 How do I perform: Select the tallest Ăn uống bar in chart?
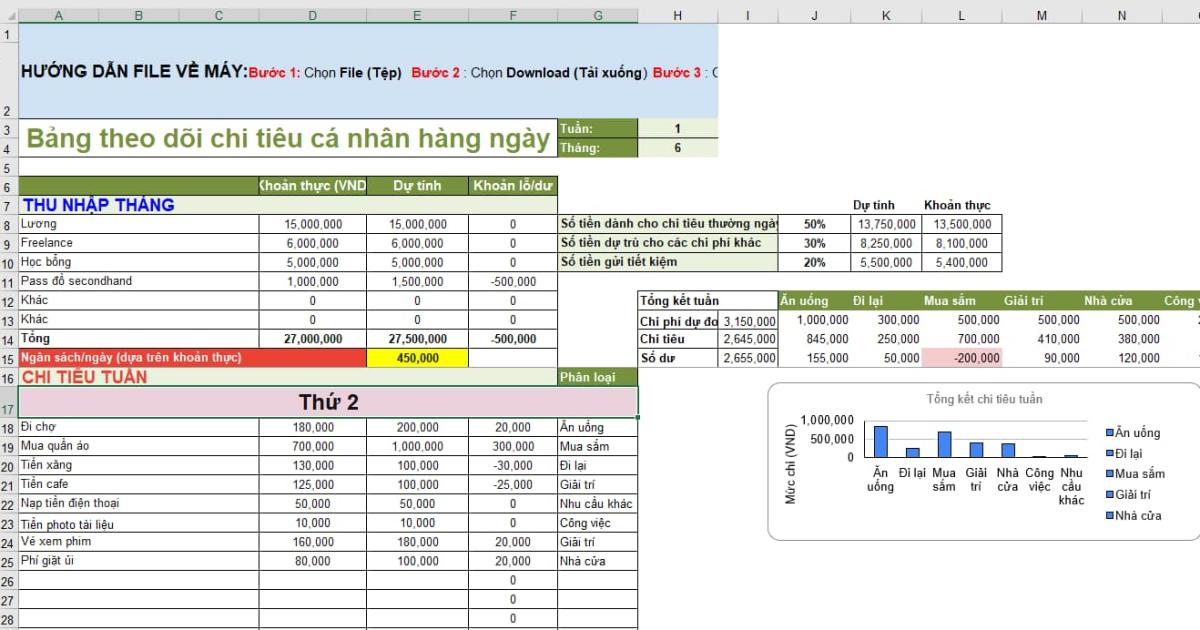(881, 440)
